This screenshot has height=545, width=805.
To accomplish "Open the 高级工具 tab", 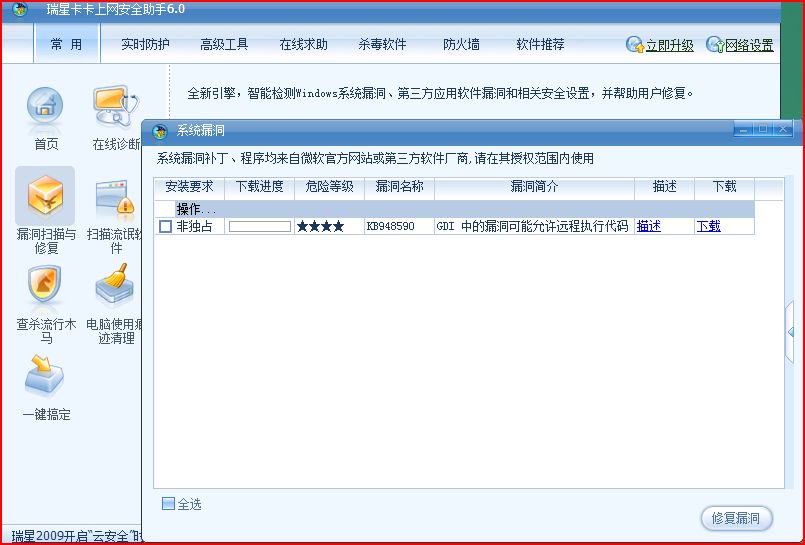I will tap(224, 45).
